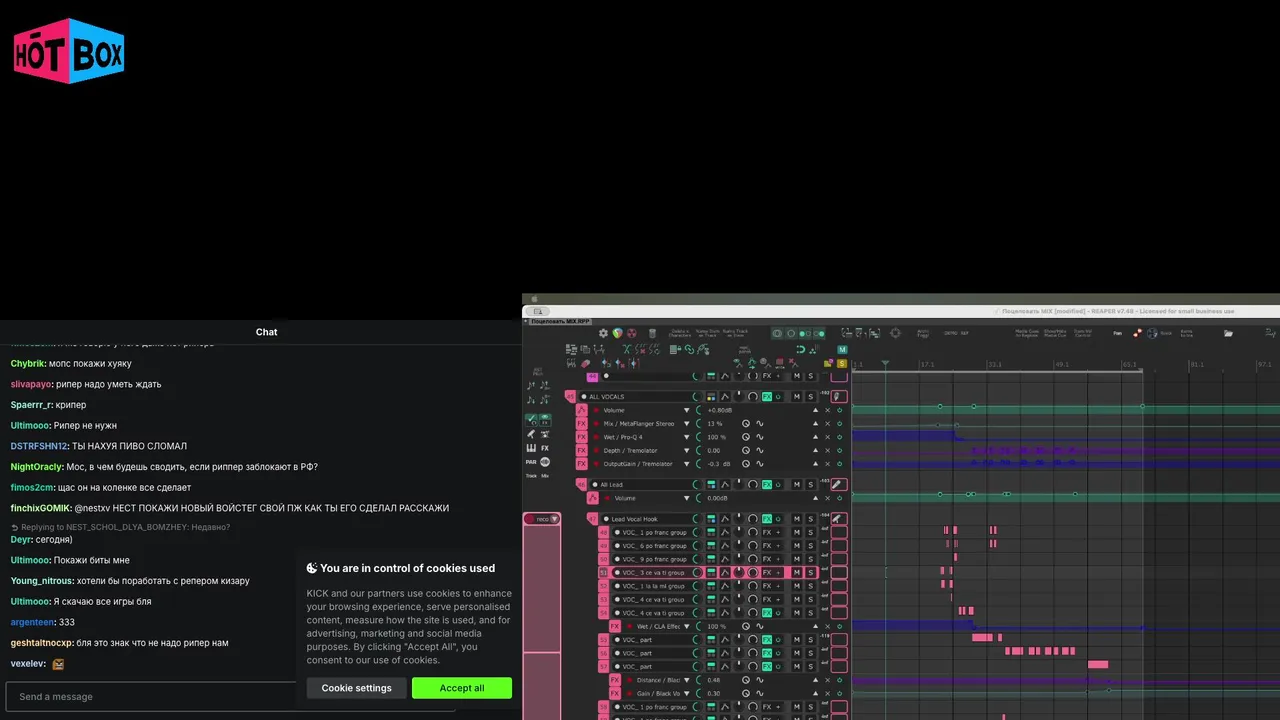Toggle global solo yellow S button
This screenshot has height=720, width=1280.
842,363
